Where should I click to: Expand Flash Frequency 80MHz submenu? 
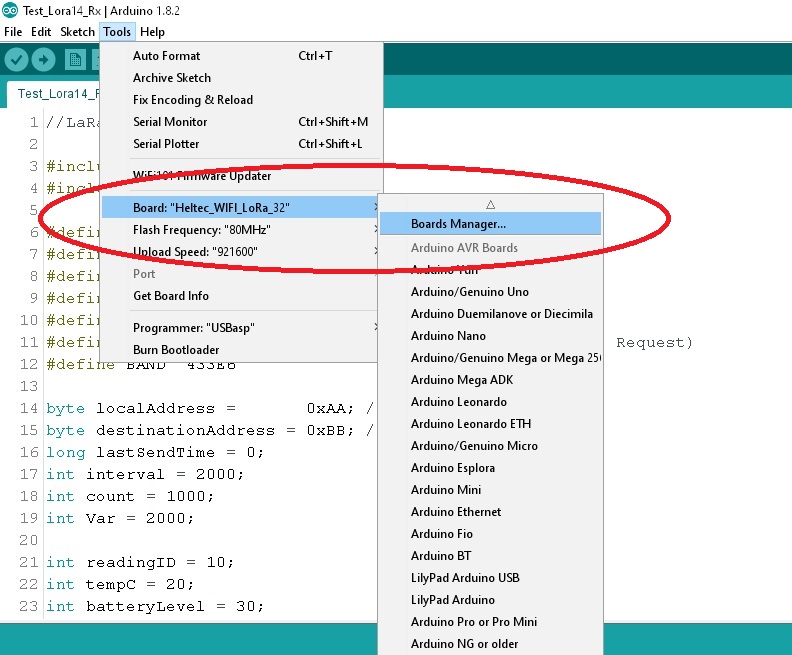[240, 230]
